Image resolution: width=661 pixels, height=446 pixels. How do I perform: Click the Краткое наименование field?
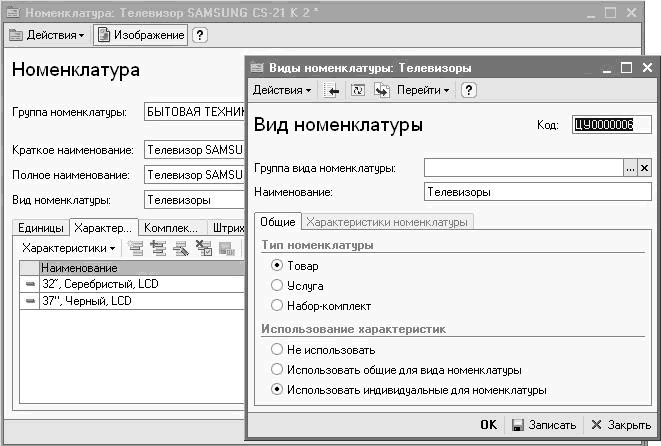click(x=194, y=150)
